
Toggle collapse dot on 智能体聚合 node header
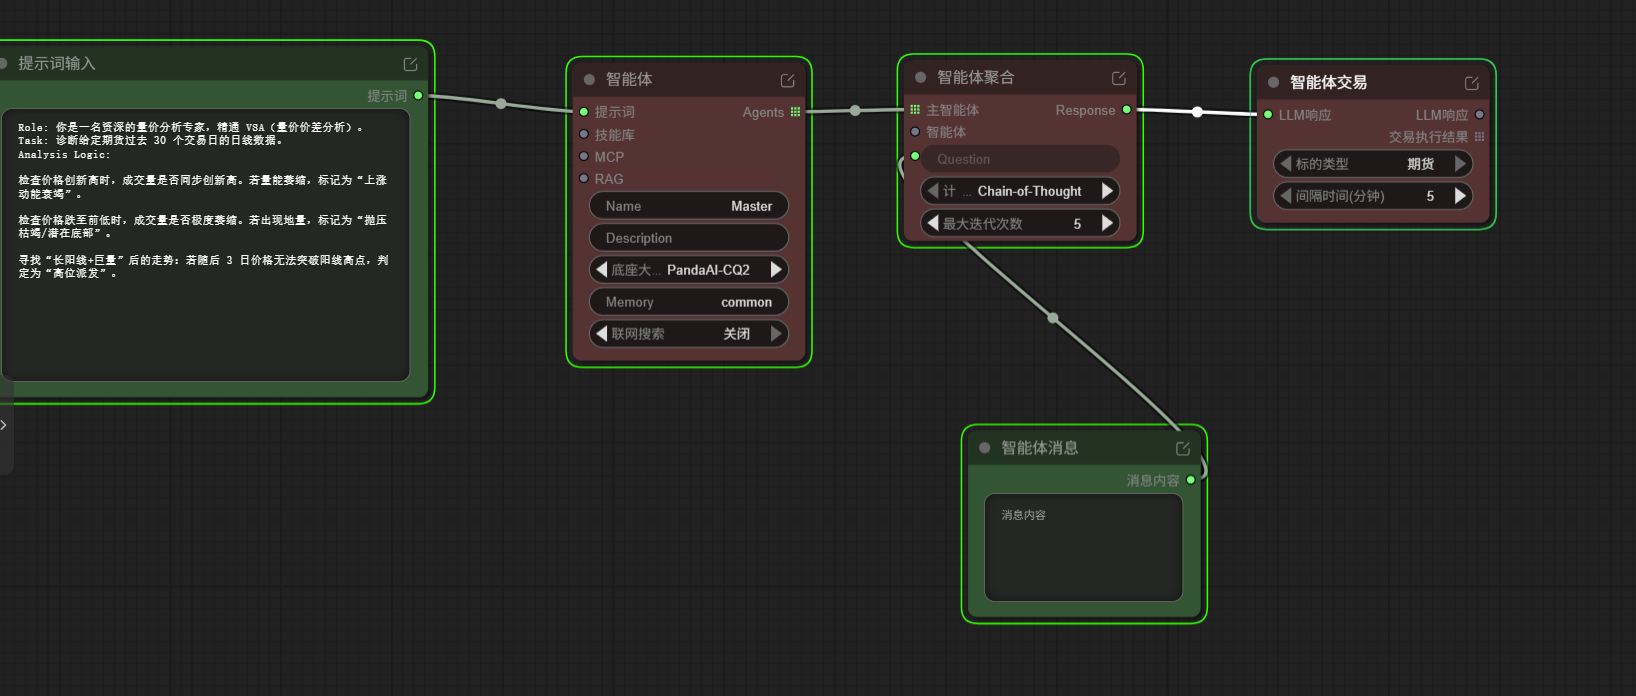coord(920,78)
